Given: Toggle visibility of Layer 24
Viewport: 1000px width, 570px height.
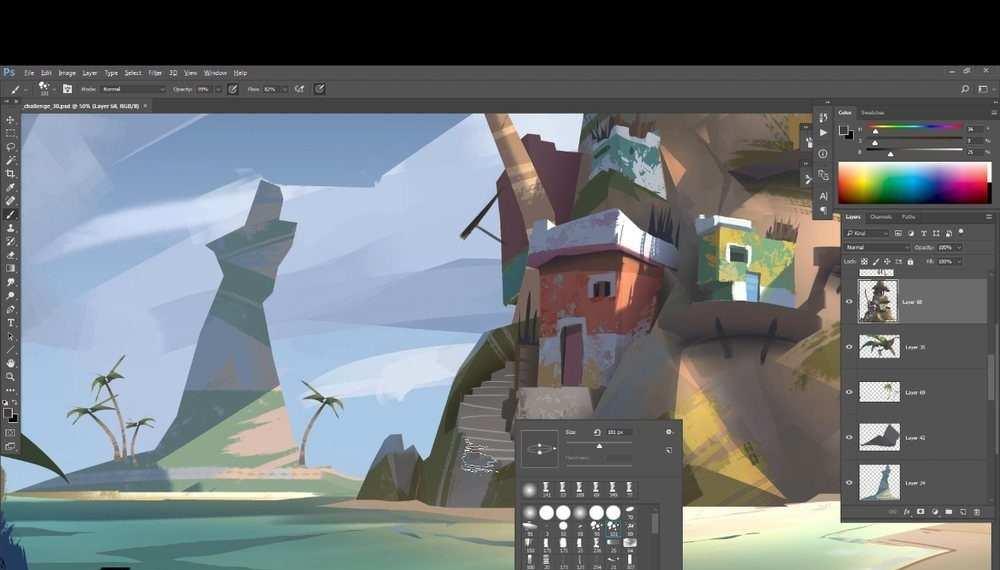Looking at the screenshot, I should coord(849,482).
